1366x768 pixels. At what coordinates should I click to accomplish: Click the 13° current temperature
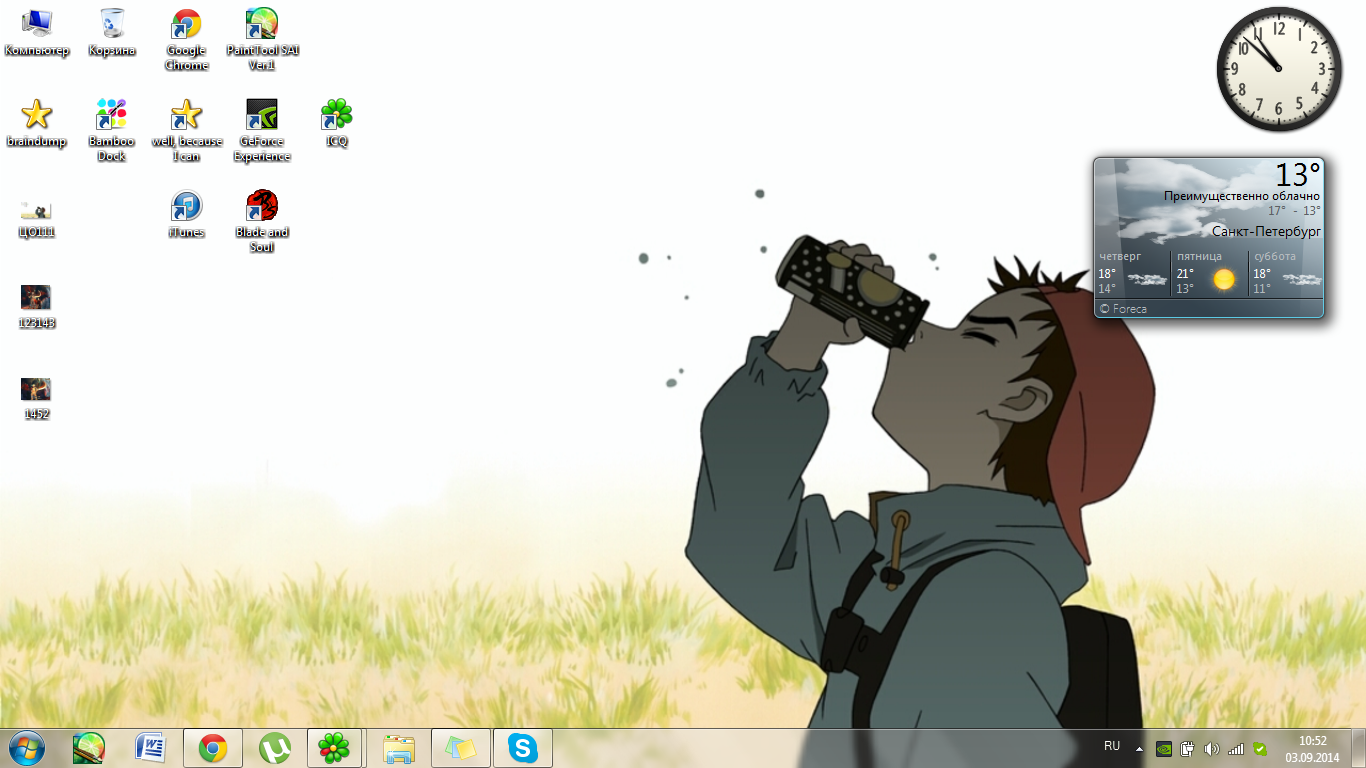click(x=1298, y=175)
